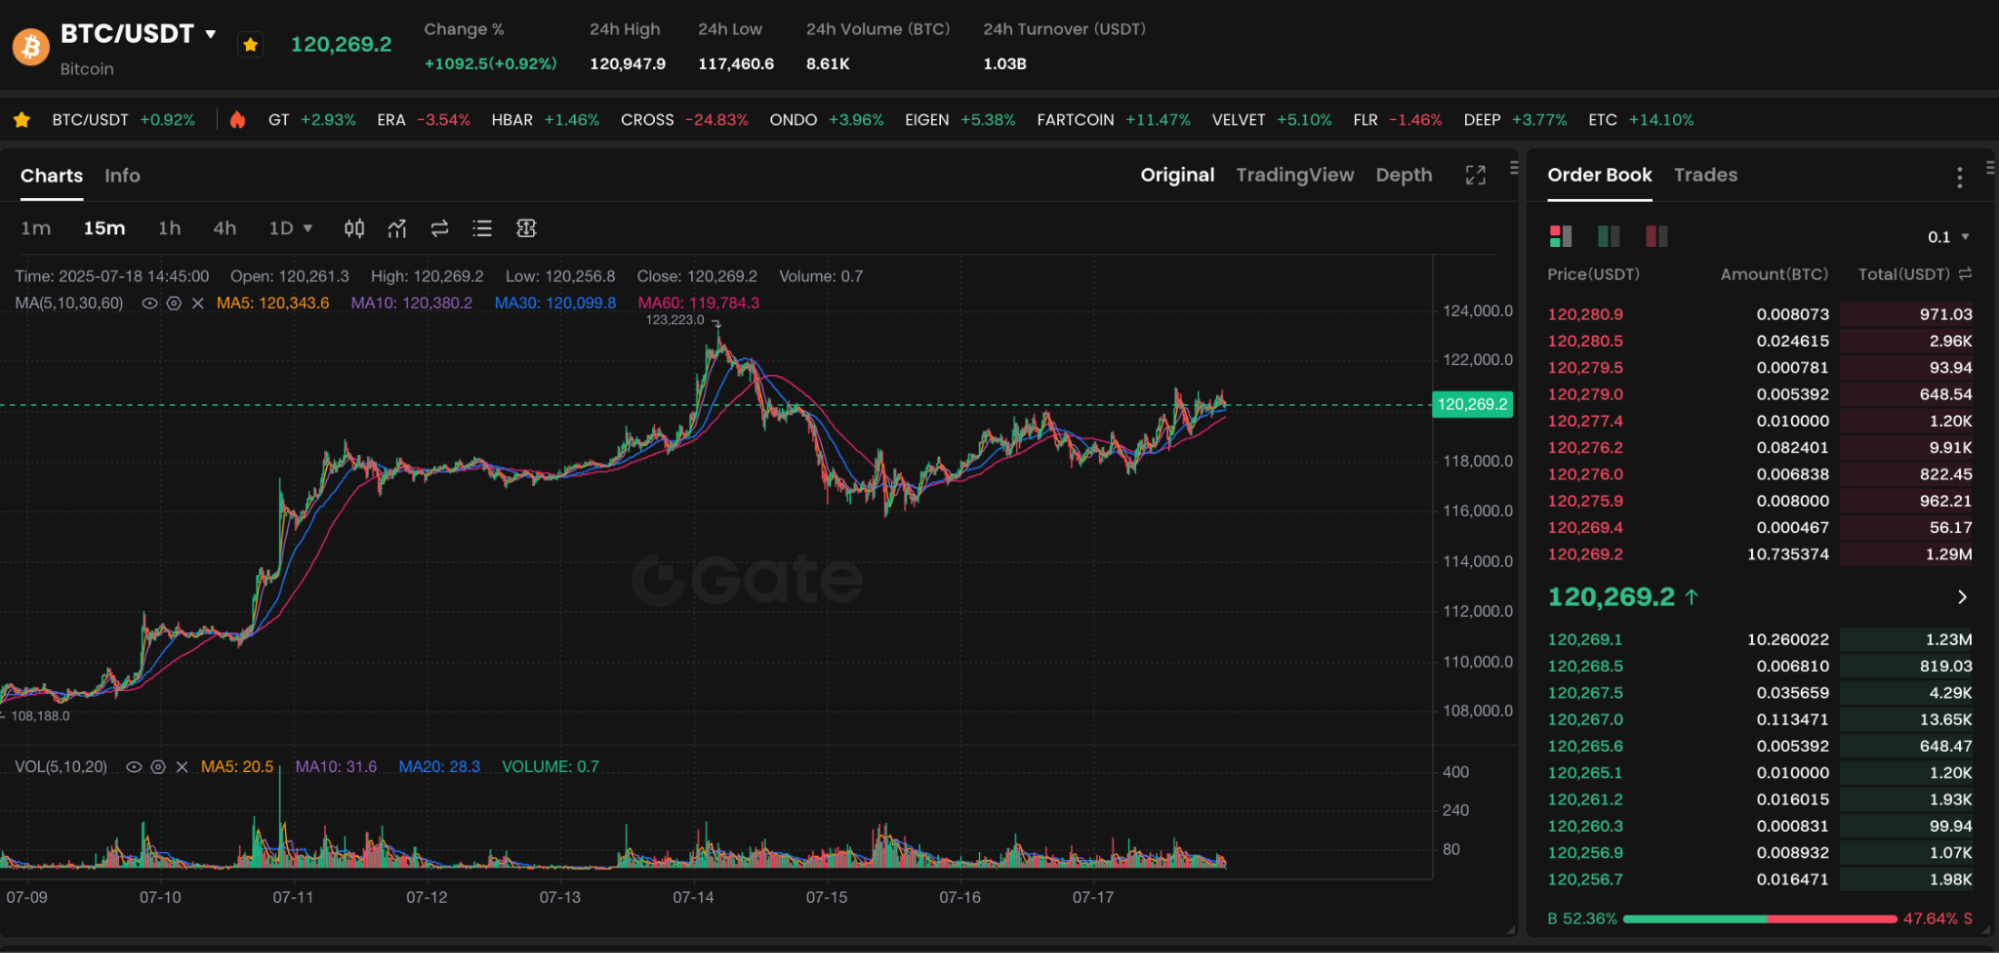Select the 1m timeframe
The height and width of the screenshot is (953, 1999).
[x=36, y=228]
